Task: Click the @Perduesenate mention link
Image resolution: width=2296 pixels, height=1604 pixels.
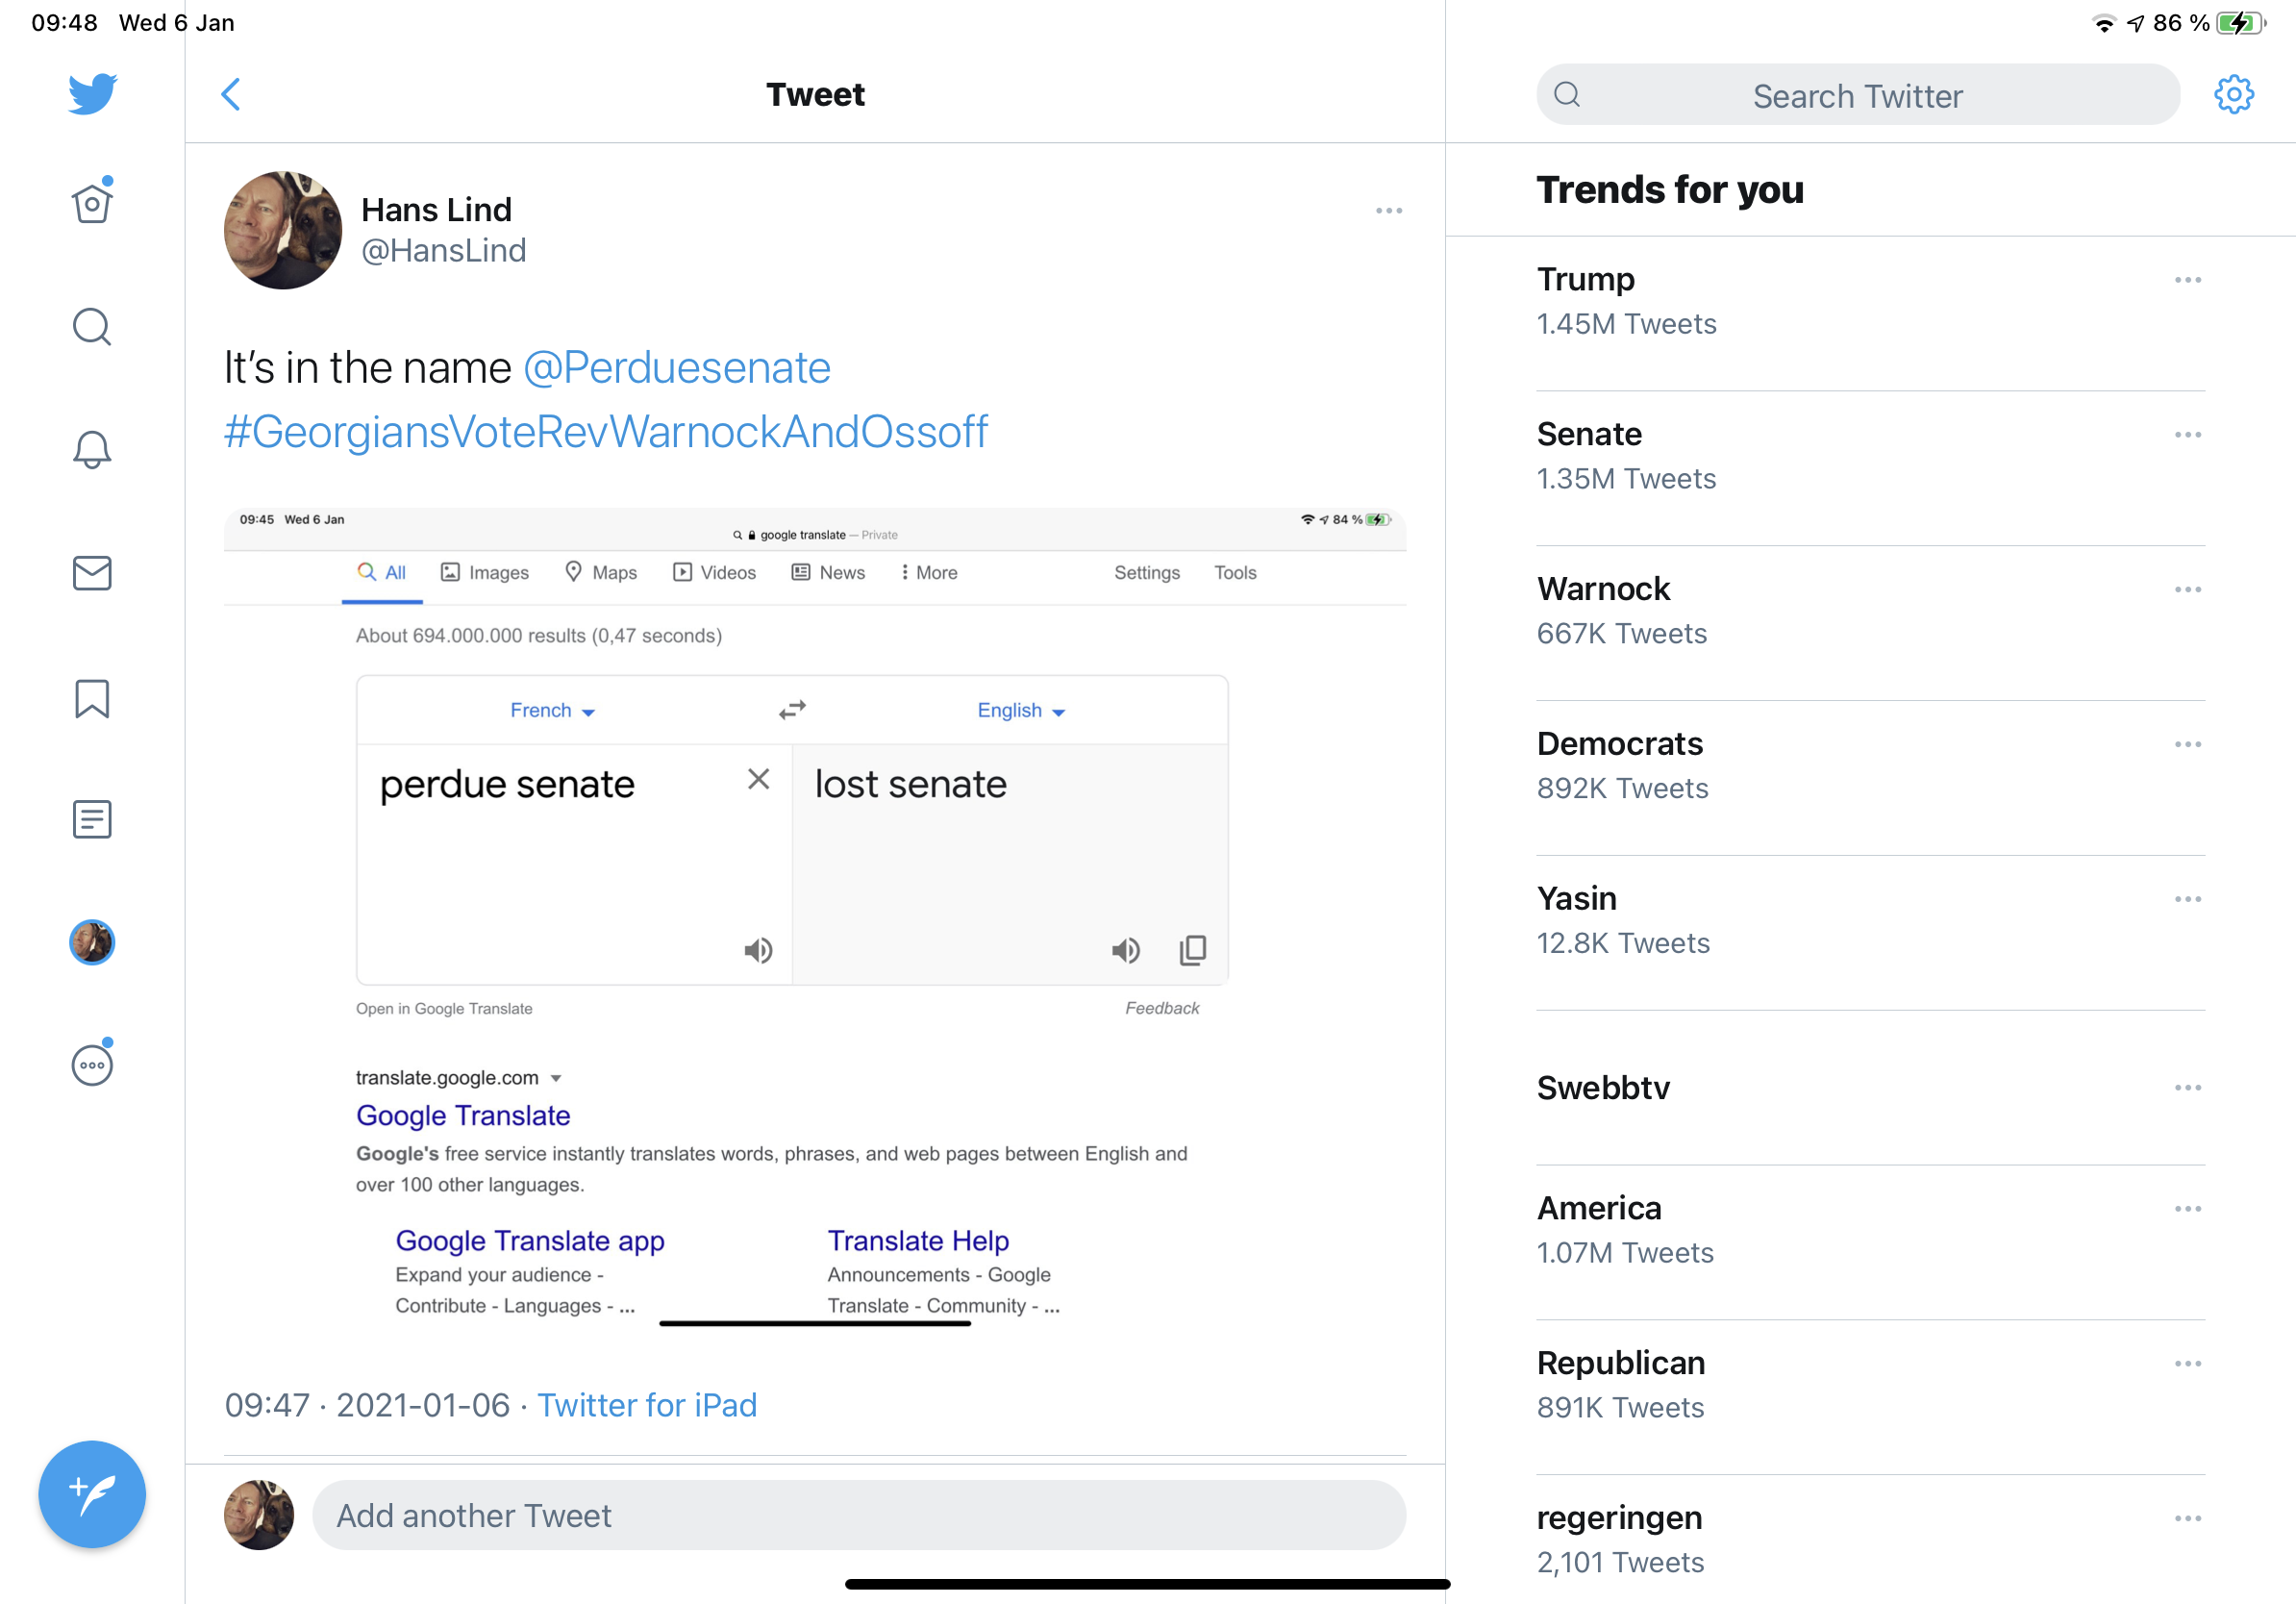Action: point(677,368)
